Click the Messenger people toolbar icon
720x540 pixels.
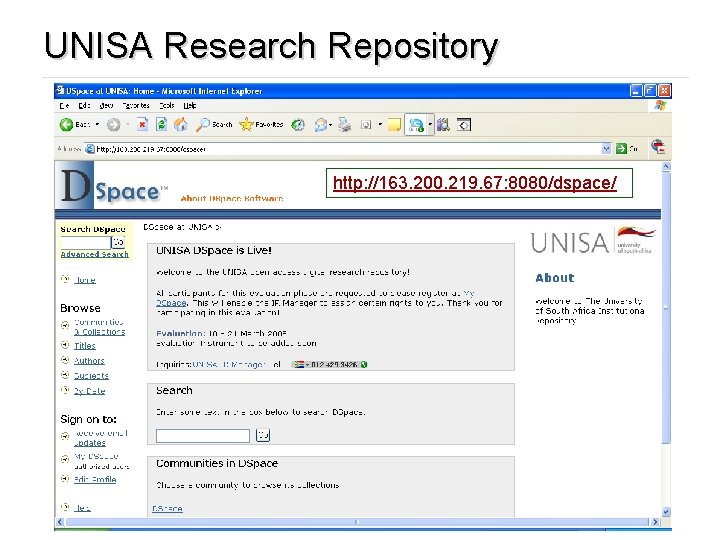[x=416, y=125]
